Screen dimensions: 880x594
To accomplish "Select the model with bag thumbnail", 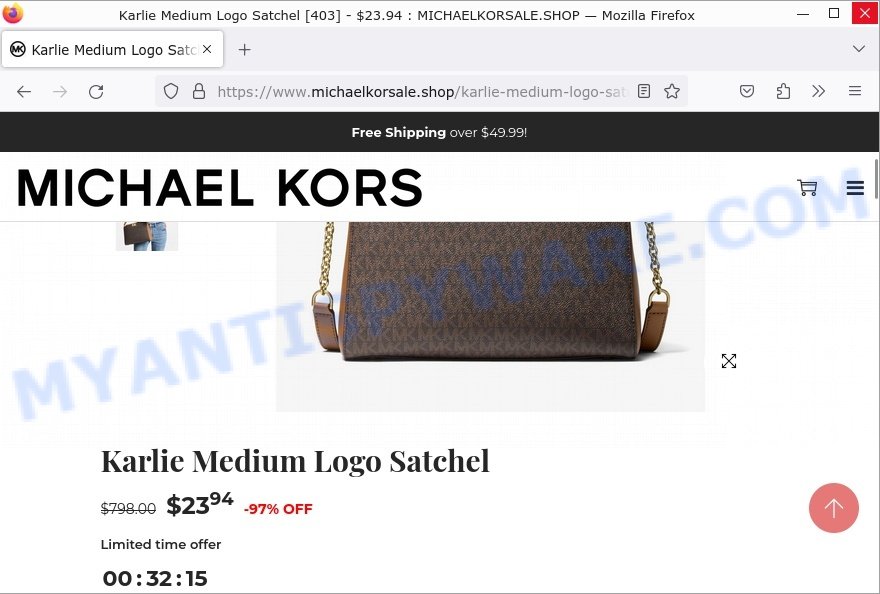I will pyautogui.click(x=147, y=236).
